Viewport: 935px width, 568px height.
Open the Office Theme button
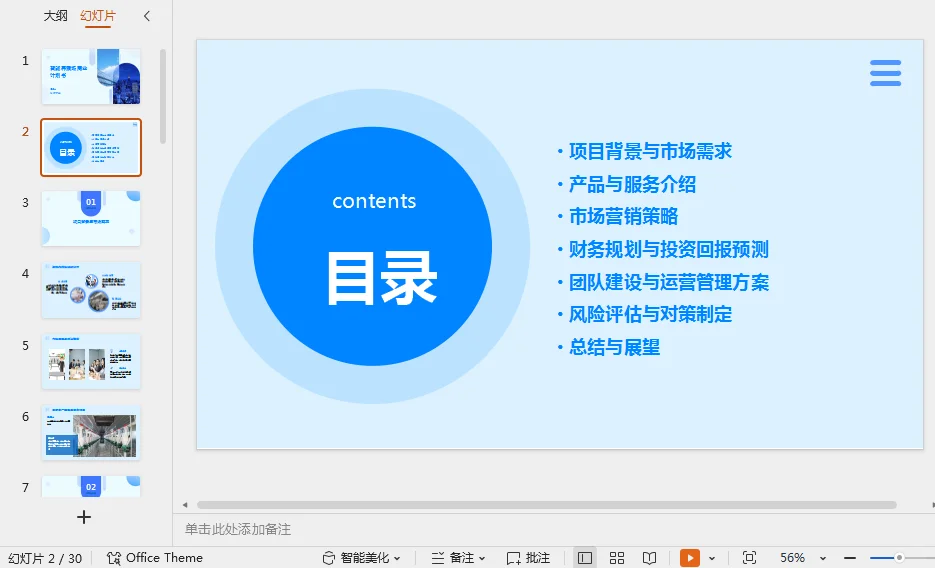(155, 558)
